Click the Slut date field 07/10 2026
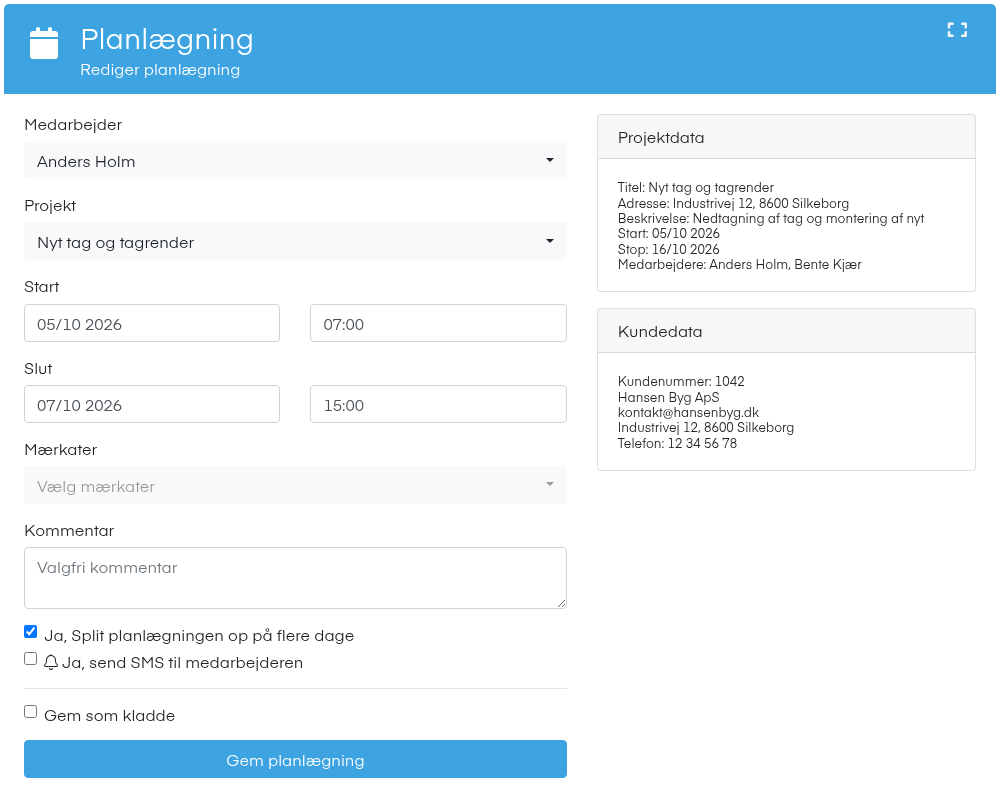 tap(152, 404)
